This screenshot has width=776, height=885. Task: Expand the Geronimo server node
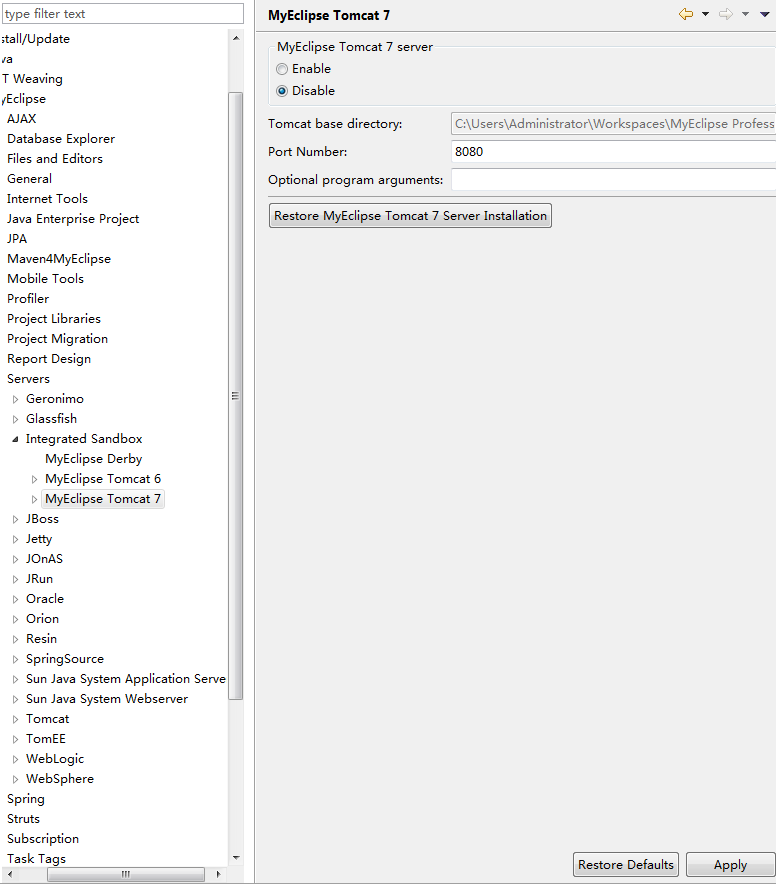tap(15, 399)
